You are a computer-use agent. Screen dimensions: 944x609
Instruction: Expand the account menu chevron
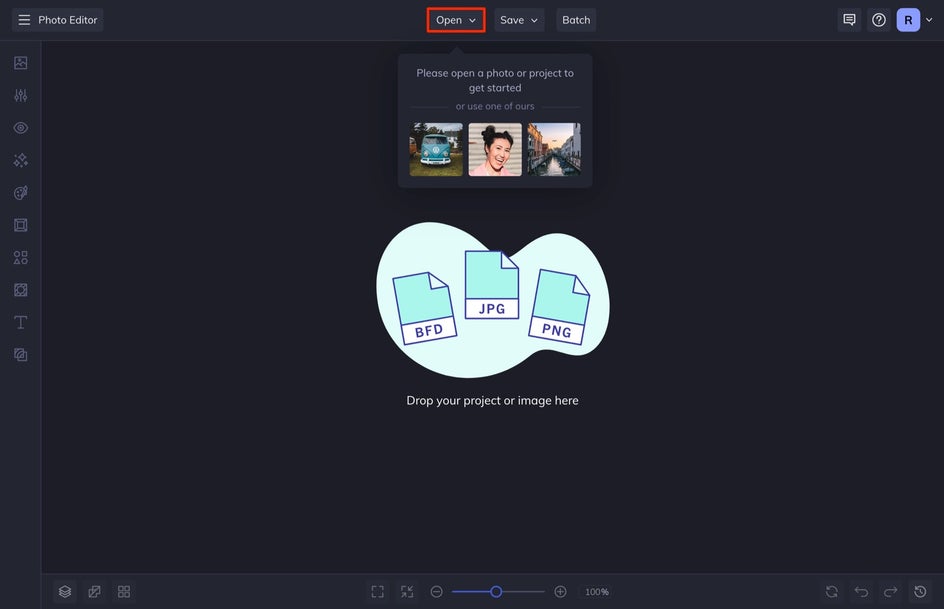pos(929,20)
